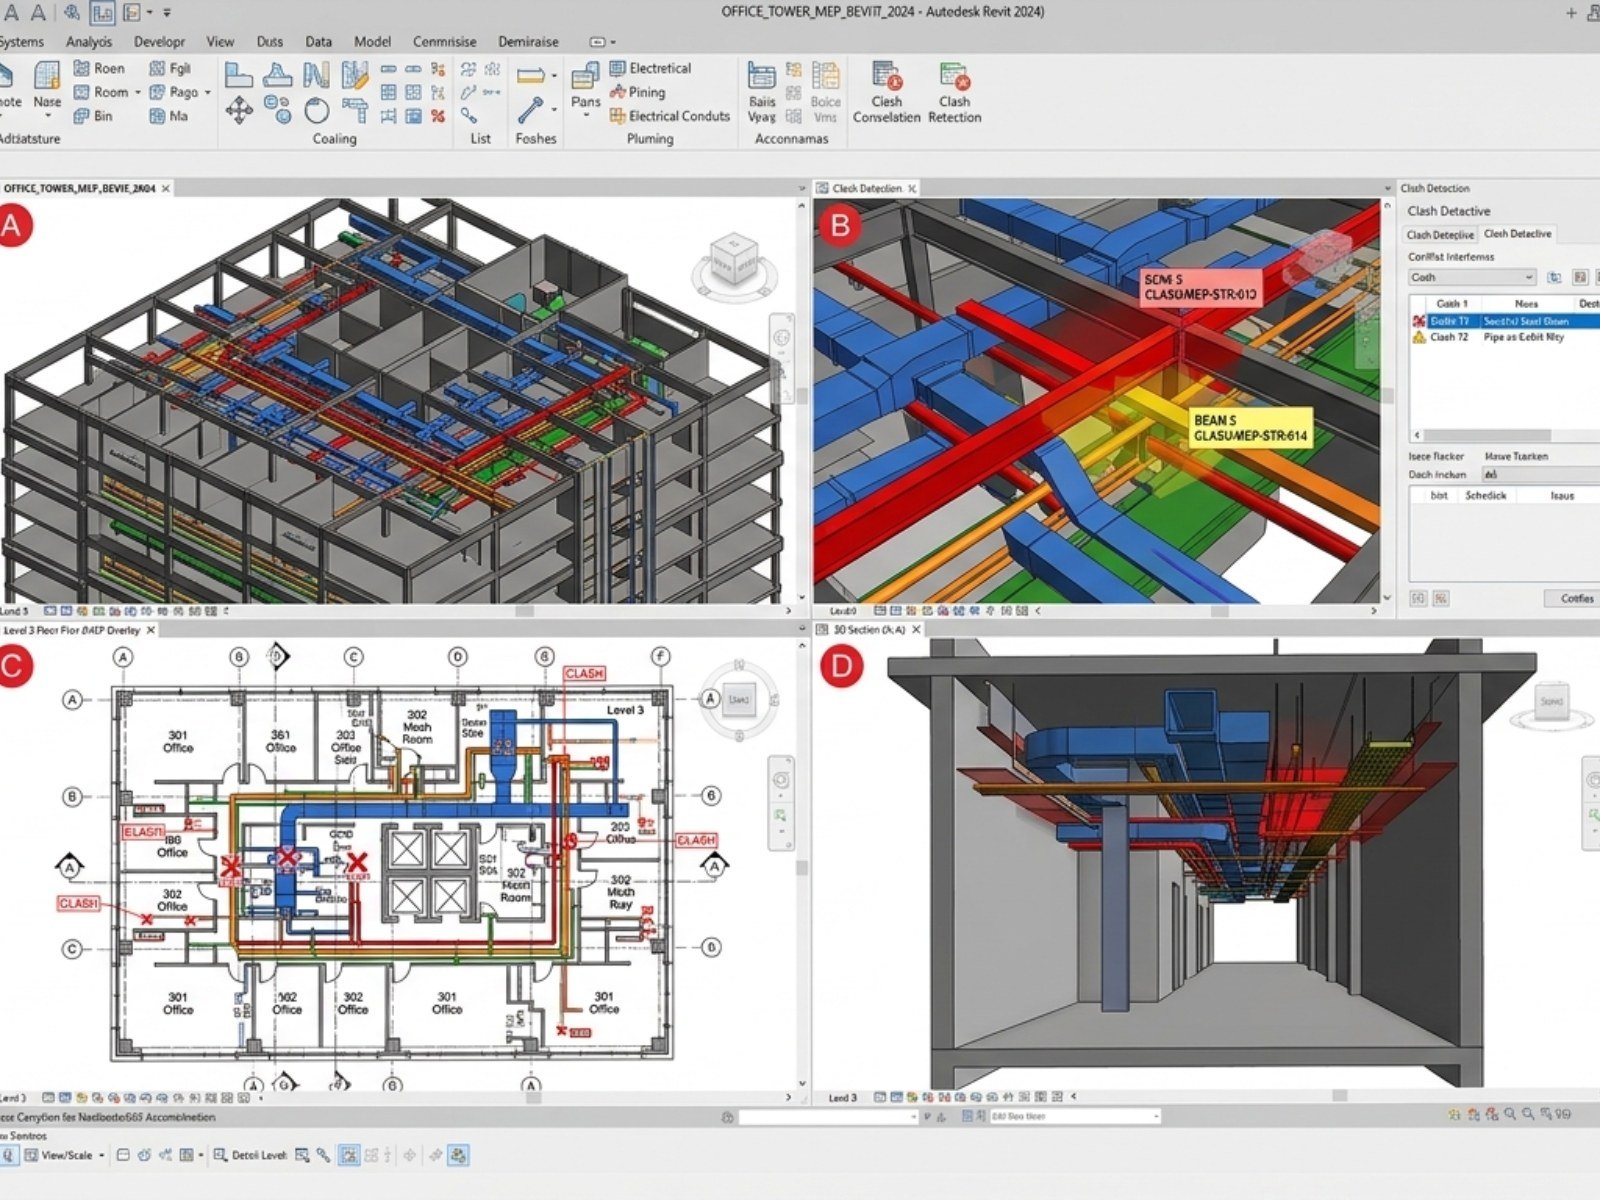The image size is (1600, 1200).
Task: Select the Fgll ribbon tool
Action: pyautogui.click(x=170, y=68)
